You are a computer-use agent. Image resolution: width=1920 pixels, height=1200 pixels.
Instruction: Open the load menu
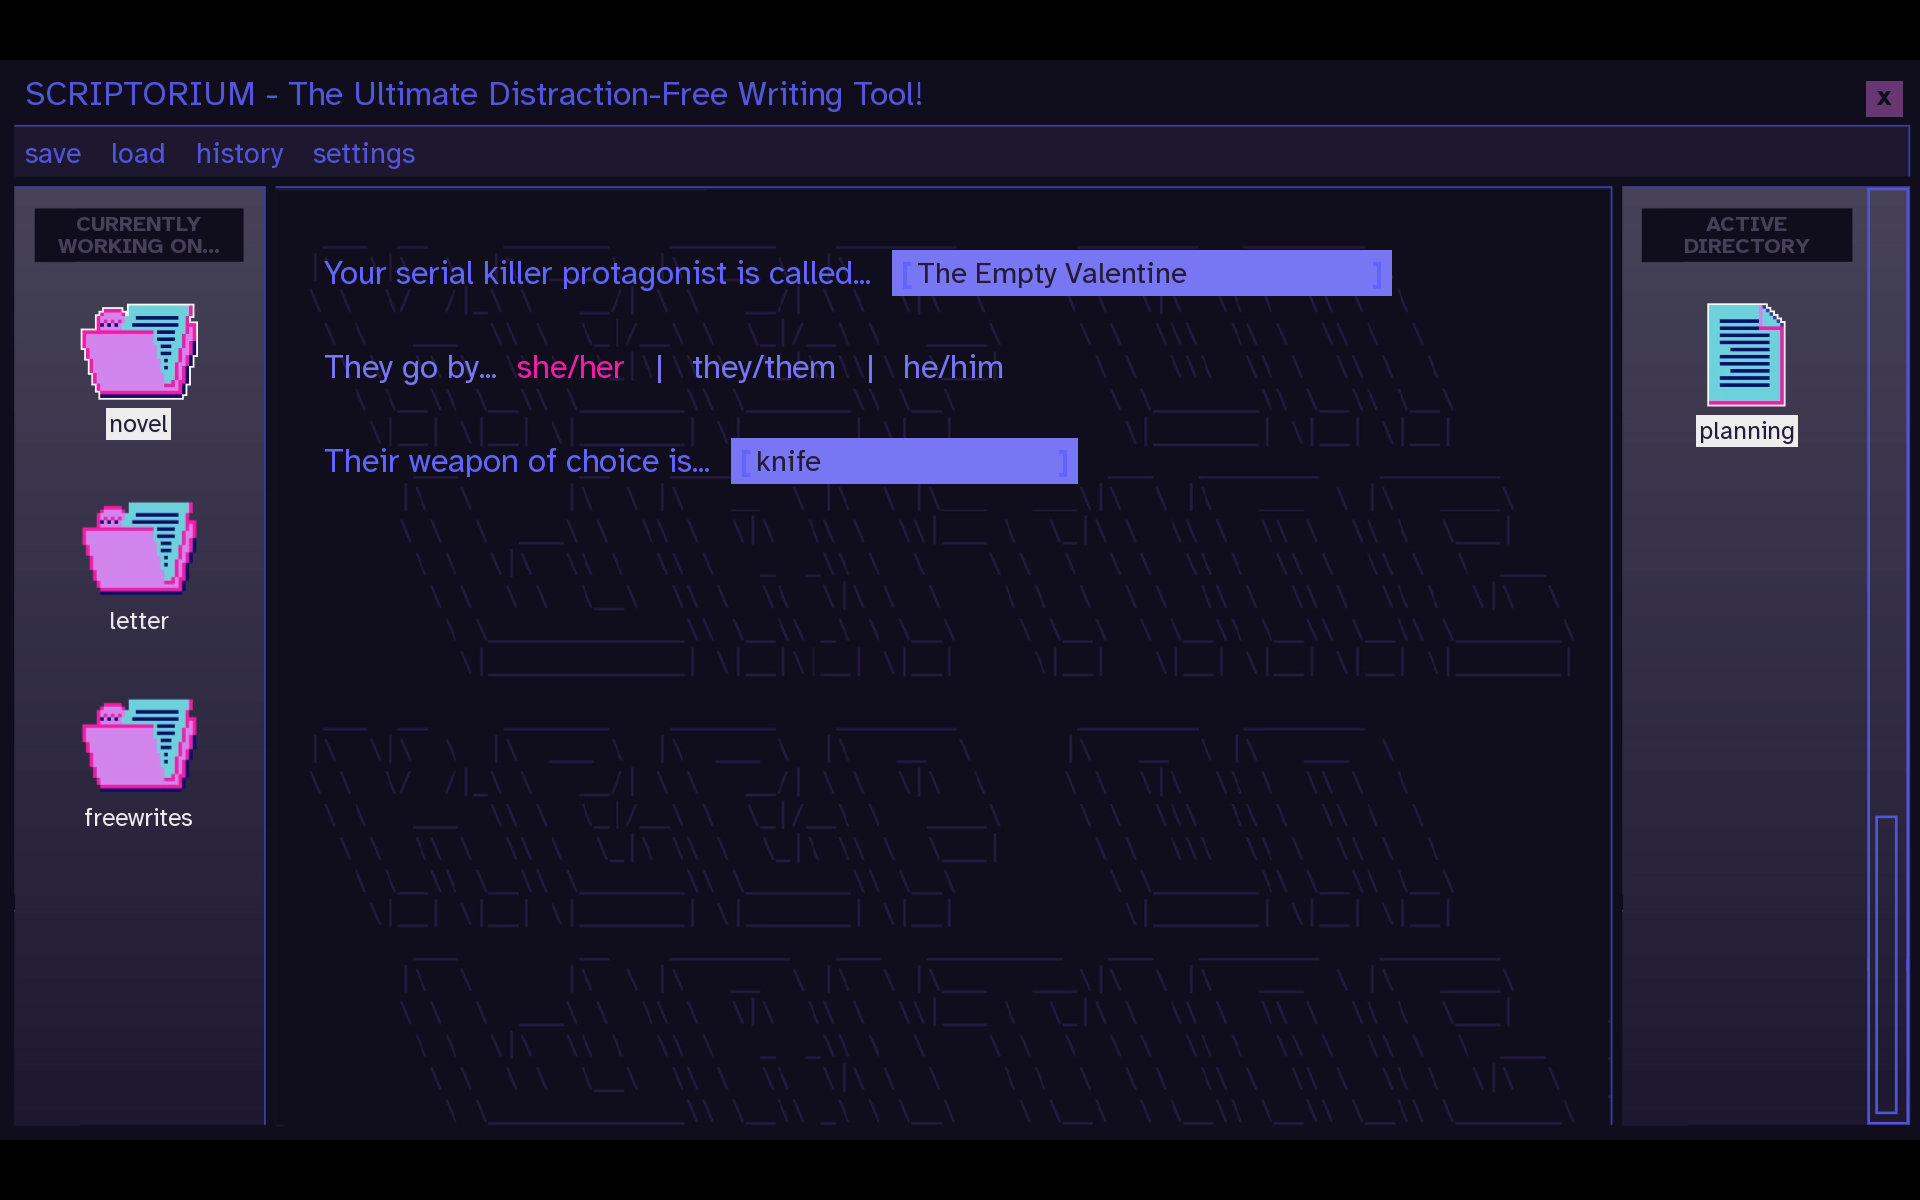[138, 154]
